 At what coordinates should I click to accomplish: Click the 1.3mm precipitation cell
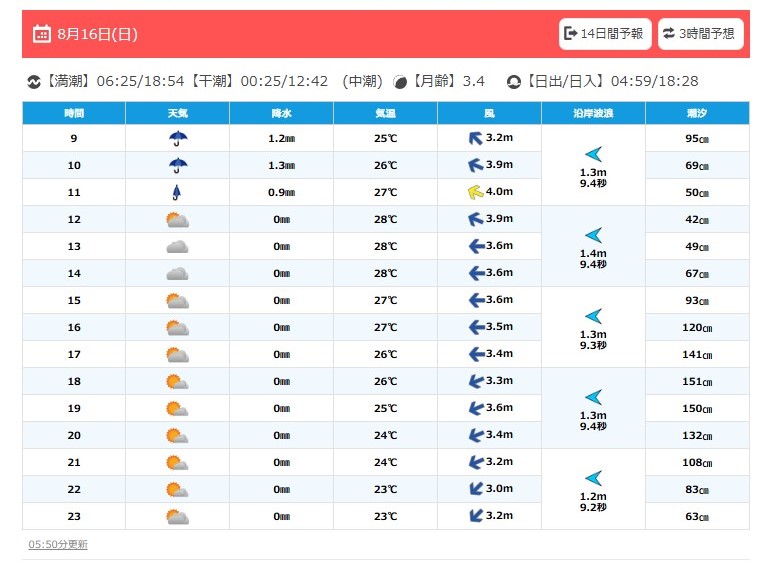click(281, 165)
